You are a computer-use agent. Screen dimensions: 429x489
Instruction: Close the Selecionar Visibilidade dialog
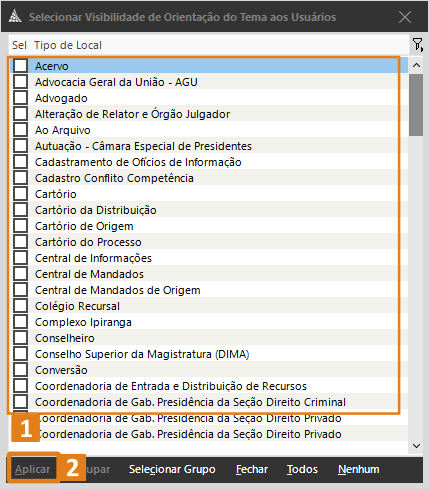coord(405,17)
